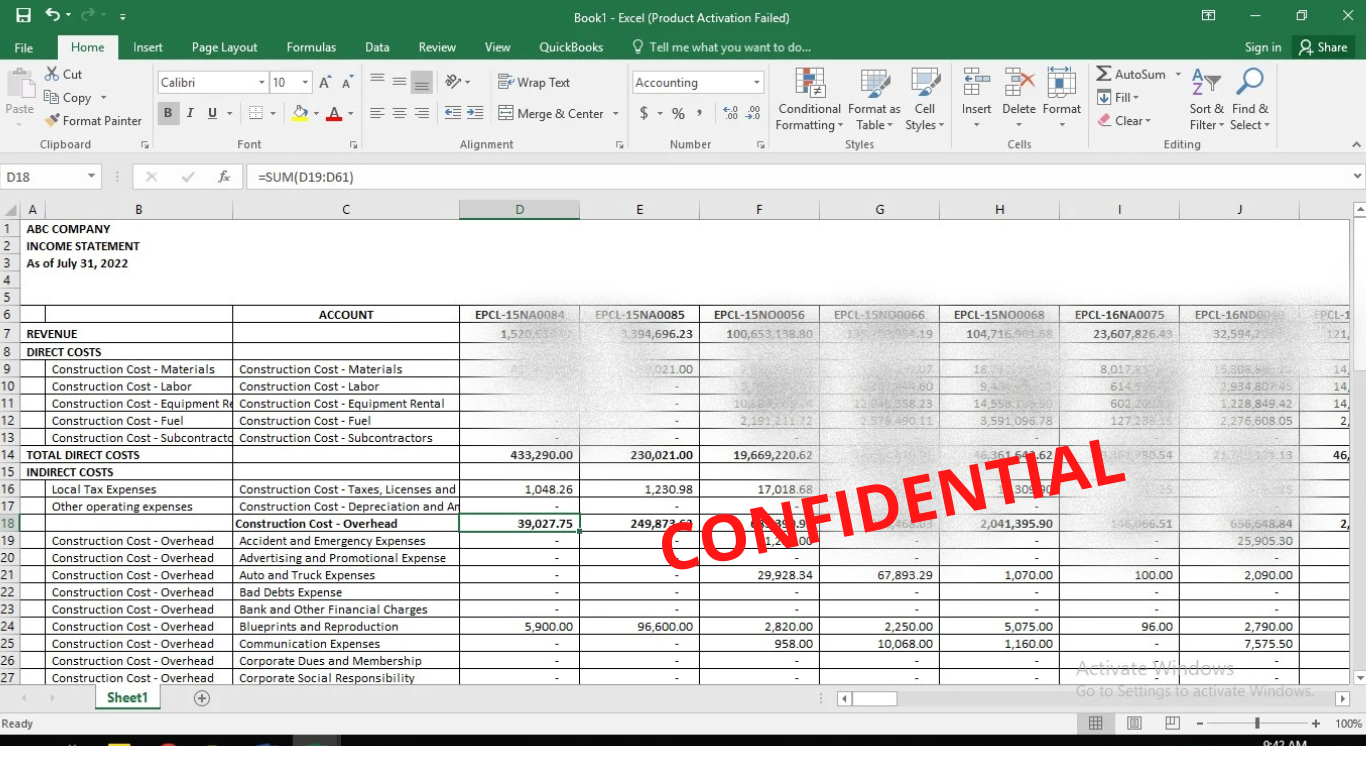The height and width of the screenshot is (768, 1366).
Task: Increase font size with large A icon
Action: [x=326, y=82]
